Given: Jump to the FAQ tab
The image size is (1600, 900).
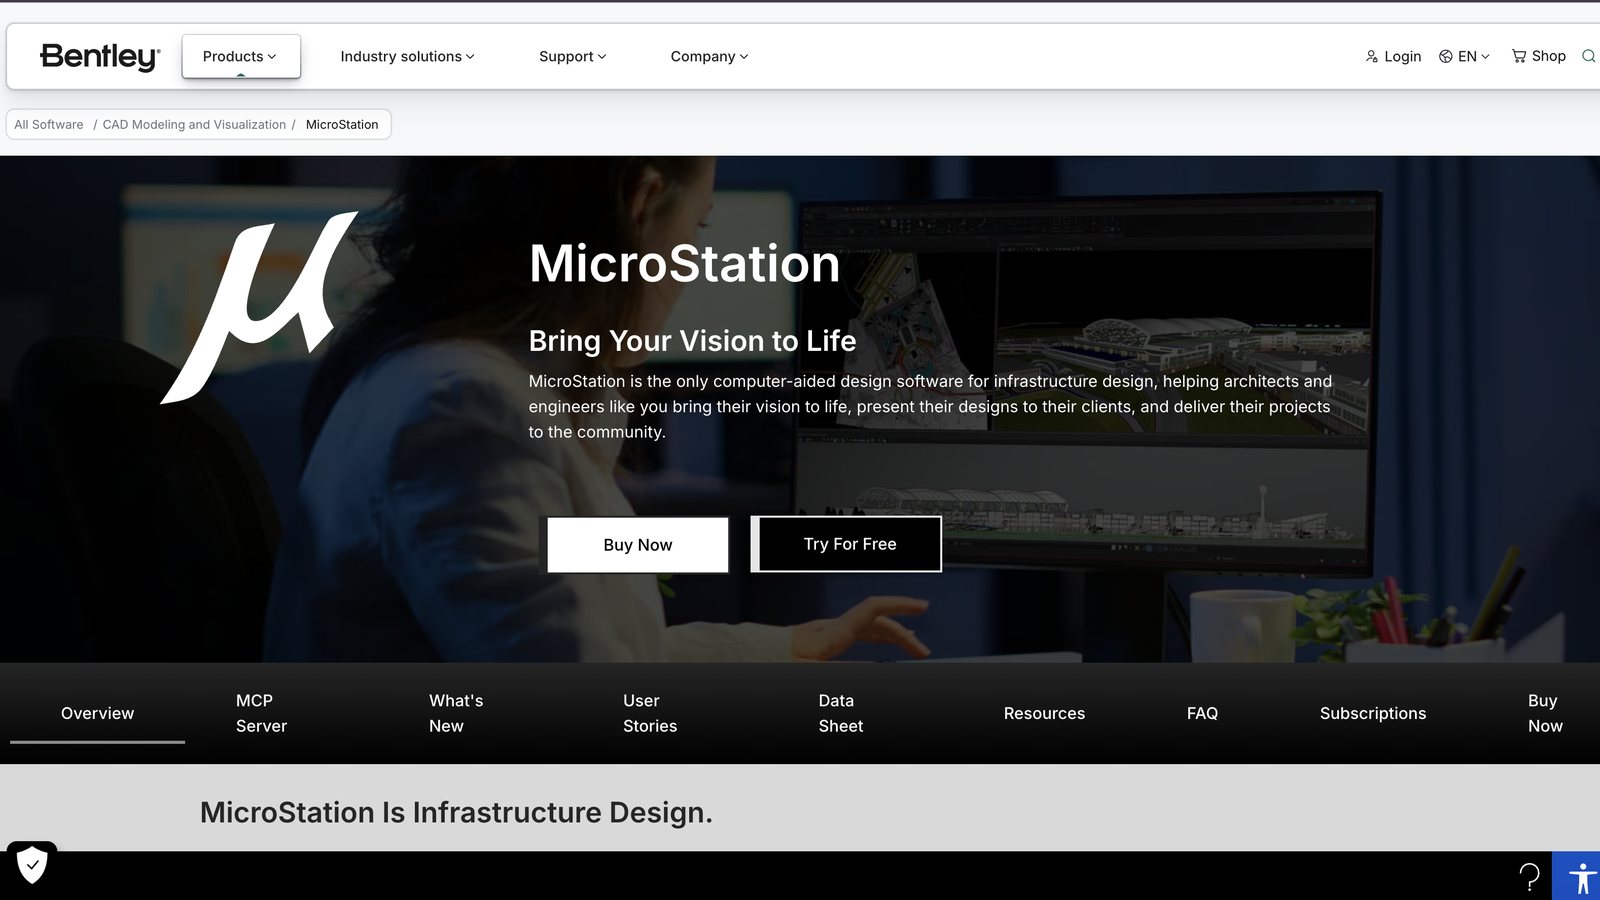Looking at the screenshot, I should 1202,713.
